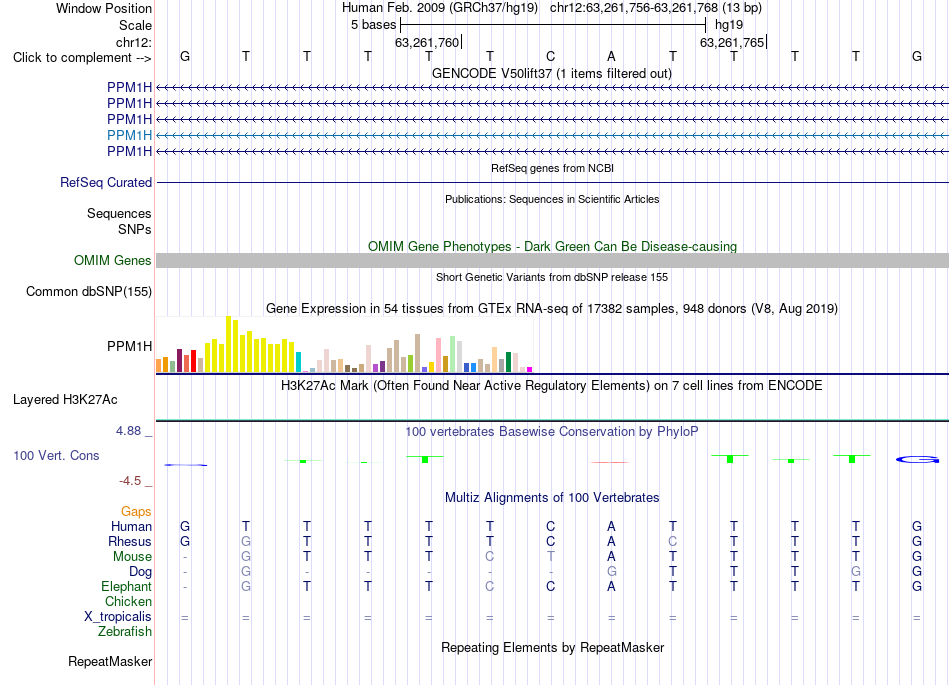Click the SNPs track label

click(x=135, y=230)
